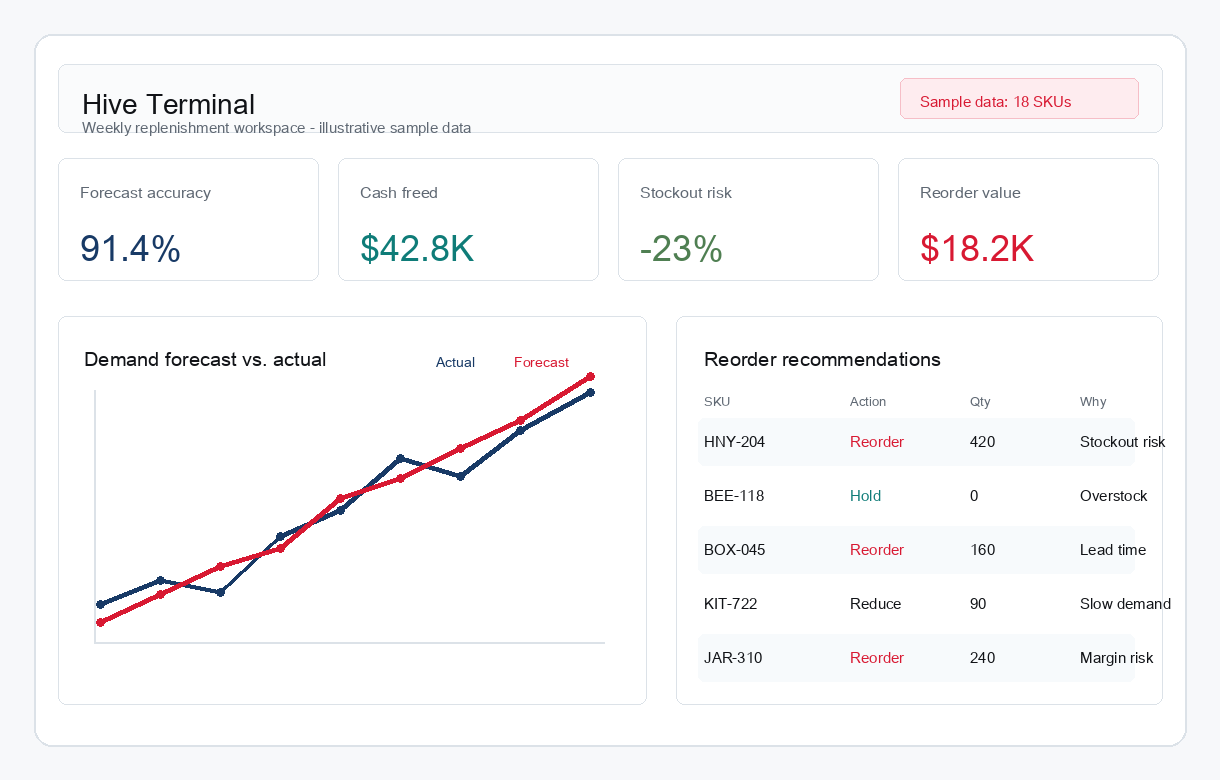This screenshot has height=780, width=1220.
Task: Click the Stockout risk reason in the table
Action: click(x=1122, y=442)
